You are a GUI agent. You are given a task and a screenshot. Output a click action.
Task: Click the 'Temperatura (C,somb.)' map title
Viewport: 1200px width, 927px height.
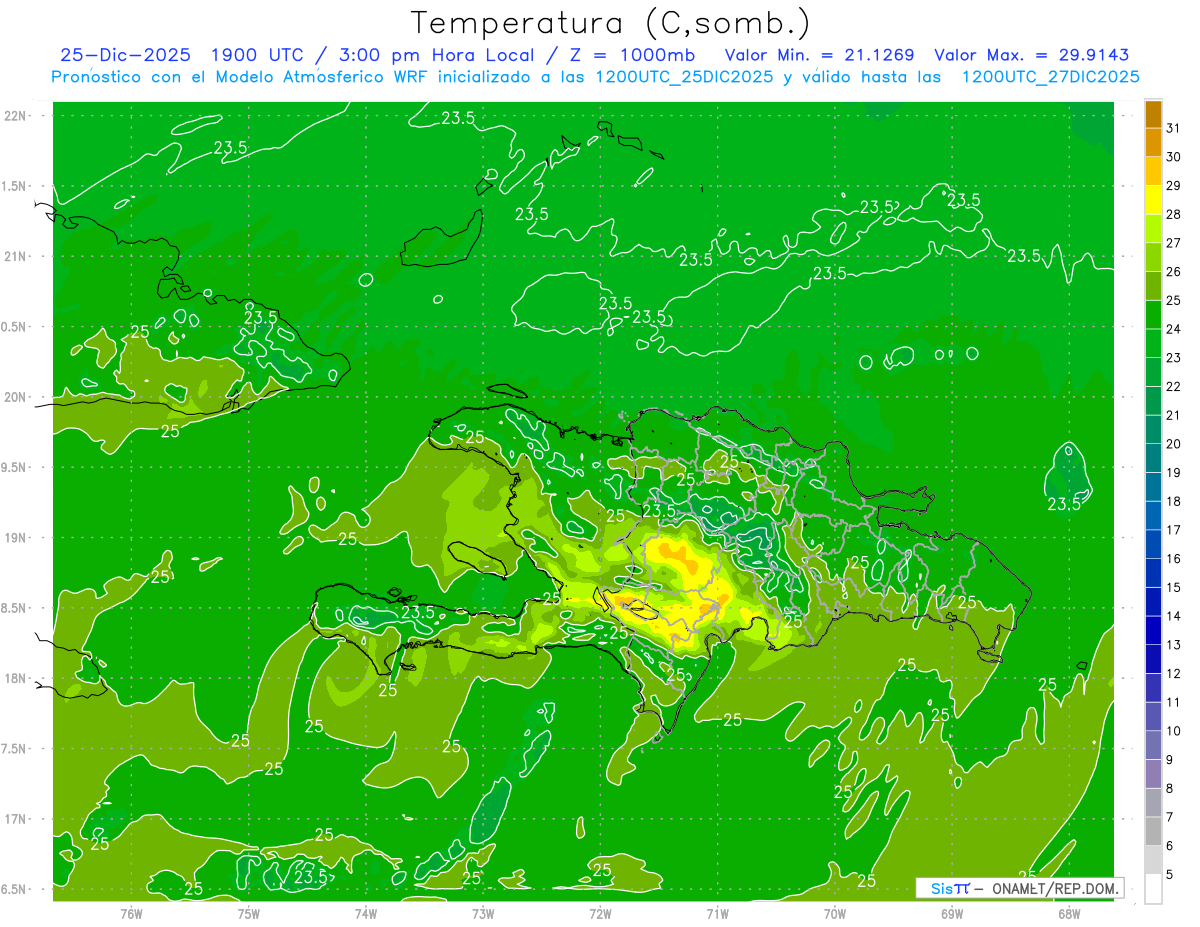[x=611, y=23]
